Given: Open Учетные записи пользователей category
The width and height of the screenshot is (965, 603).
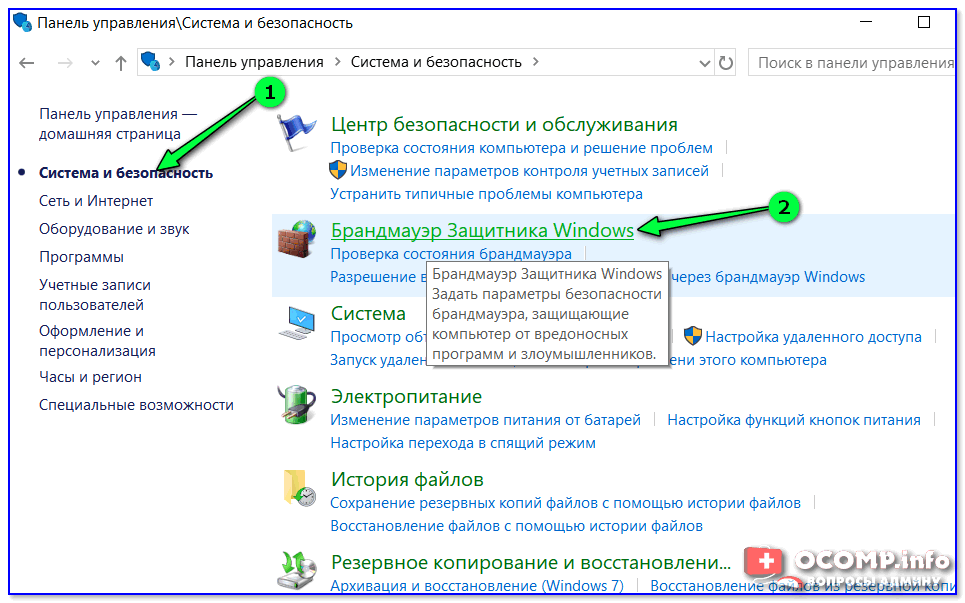Looking at the screenshot, I should [95, 295].
